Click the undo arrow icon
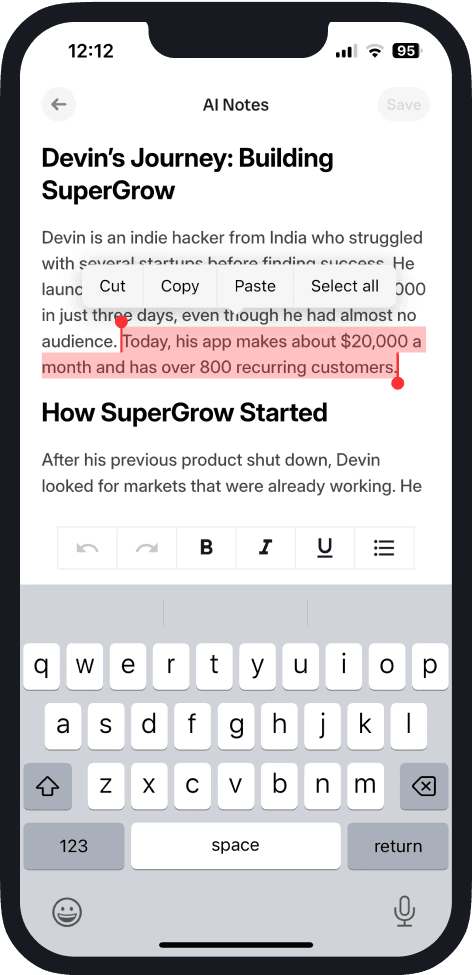The width and height of the screenshot is (472, 975). tap(87, 548)
